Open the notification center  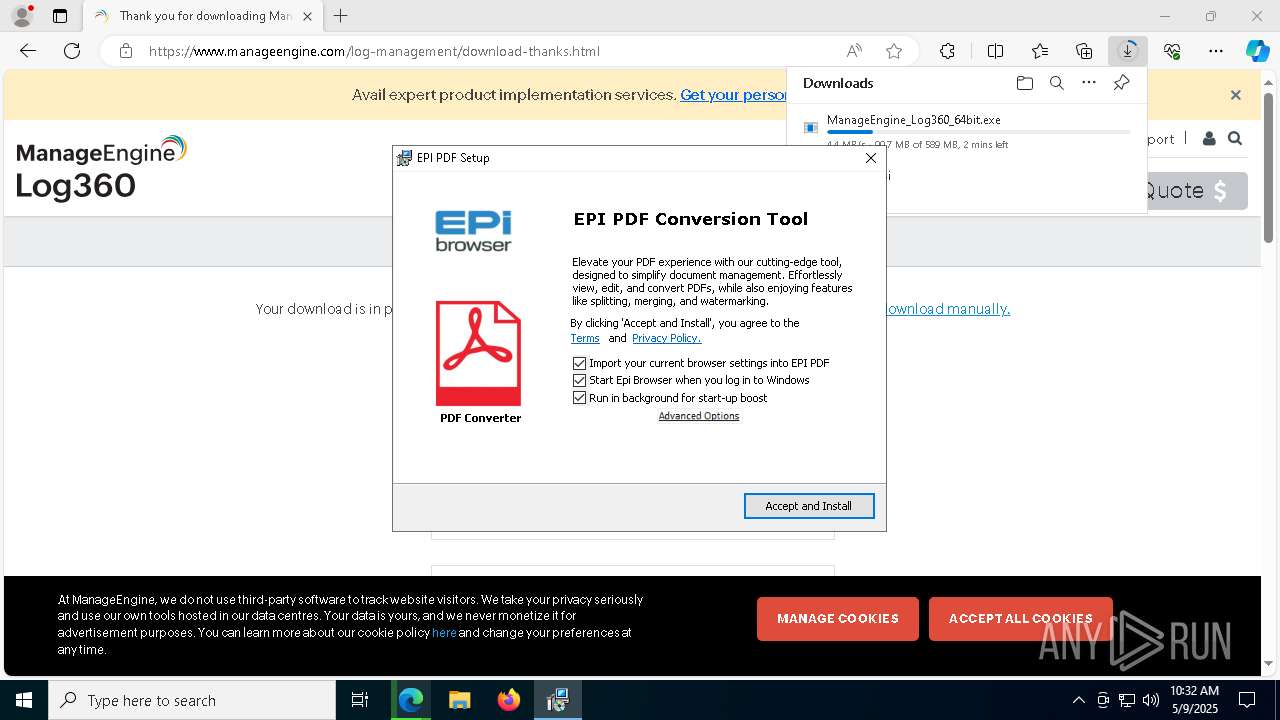pyautogui.click(x=1247, y=700)
